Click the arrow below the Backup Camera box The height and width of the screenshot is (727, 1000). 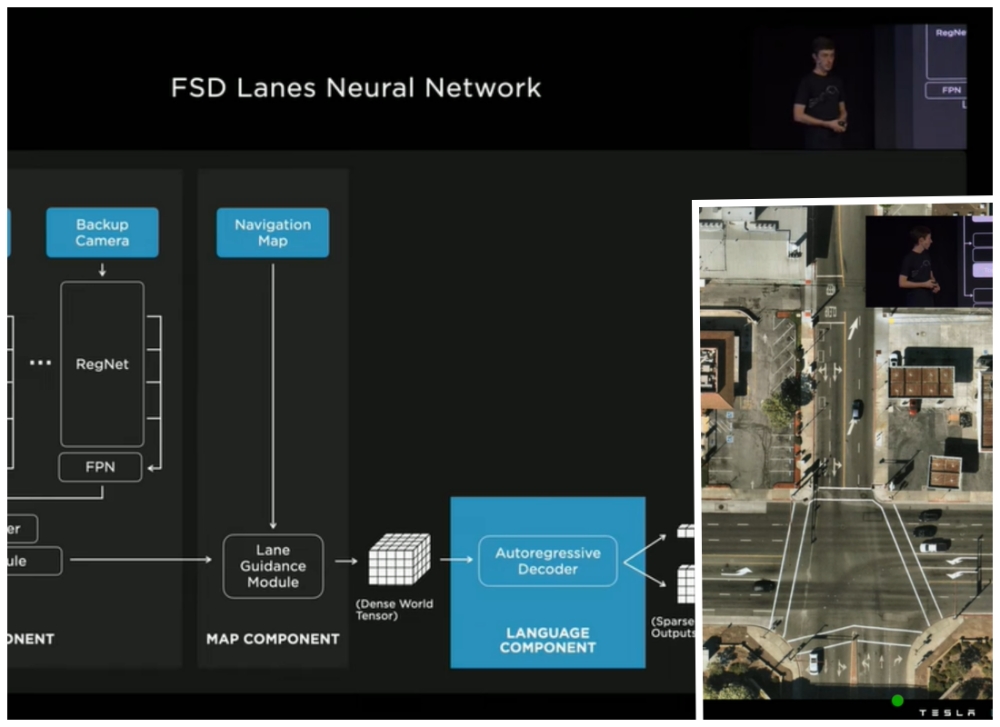(102, 270)
